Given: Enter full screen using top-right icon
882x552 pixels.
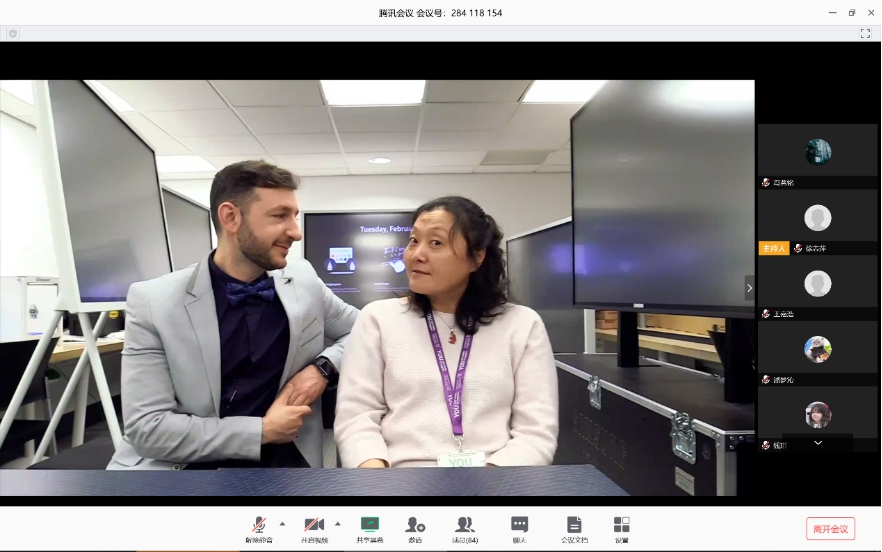Looking at the screenshot, I should coord(865,33).
